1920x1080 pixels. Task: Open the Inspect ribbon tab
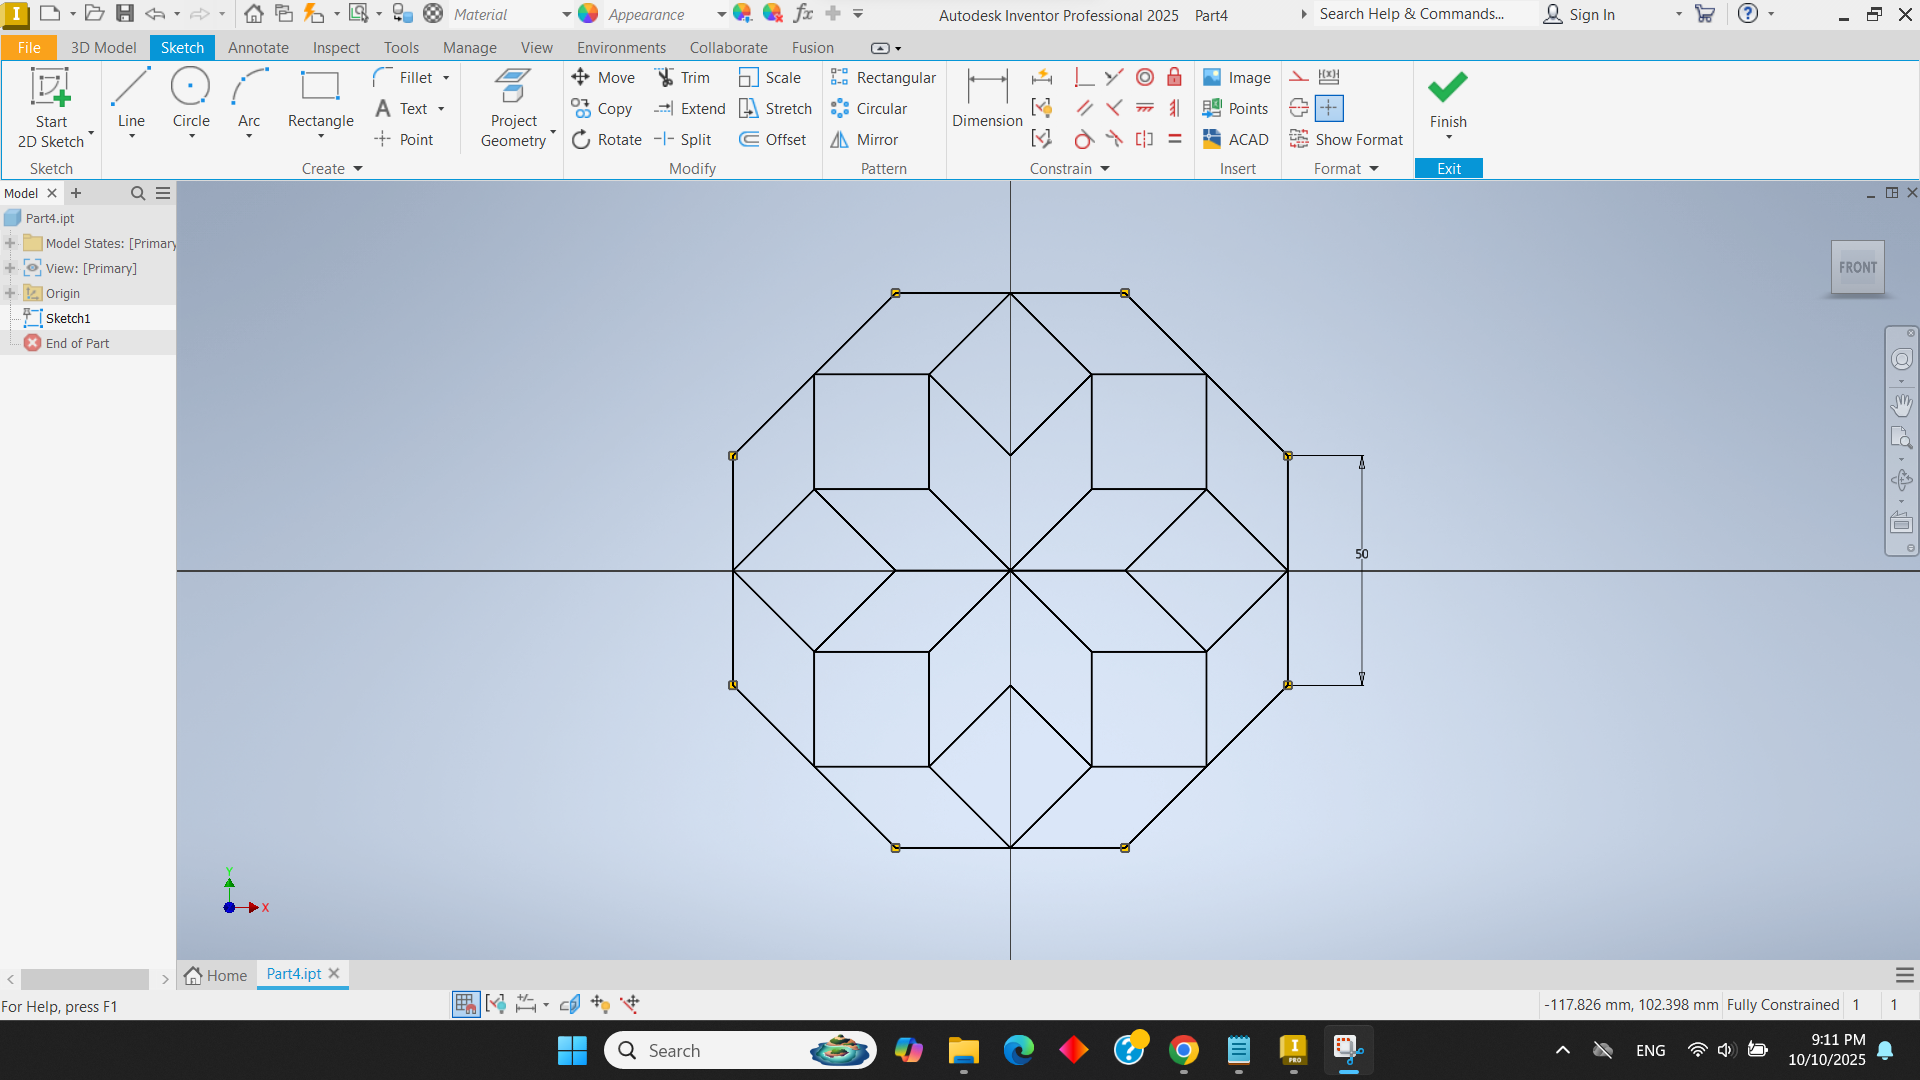tap(335, 48)
